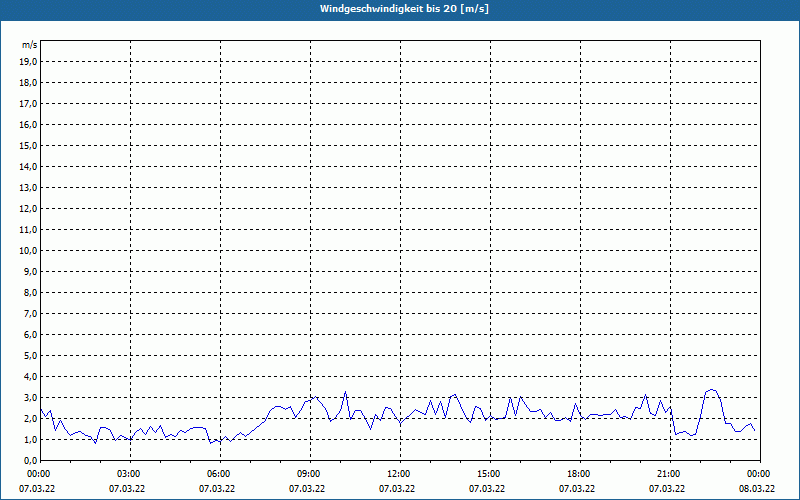Click the '7,0' y-axis label
The image size is (800, 500).
click(x=30, y=314)
